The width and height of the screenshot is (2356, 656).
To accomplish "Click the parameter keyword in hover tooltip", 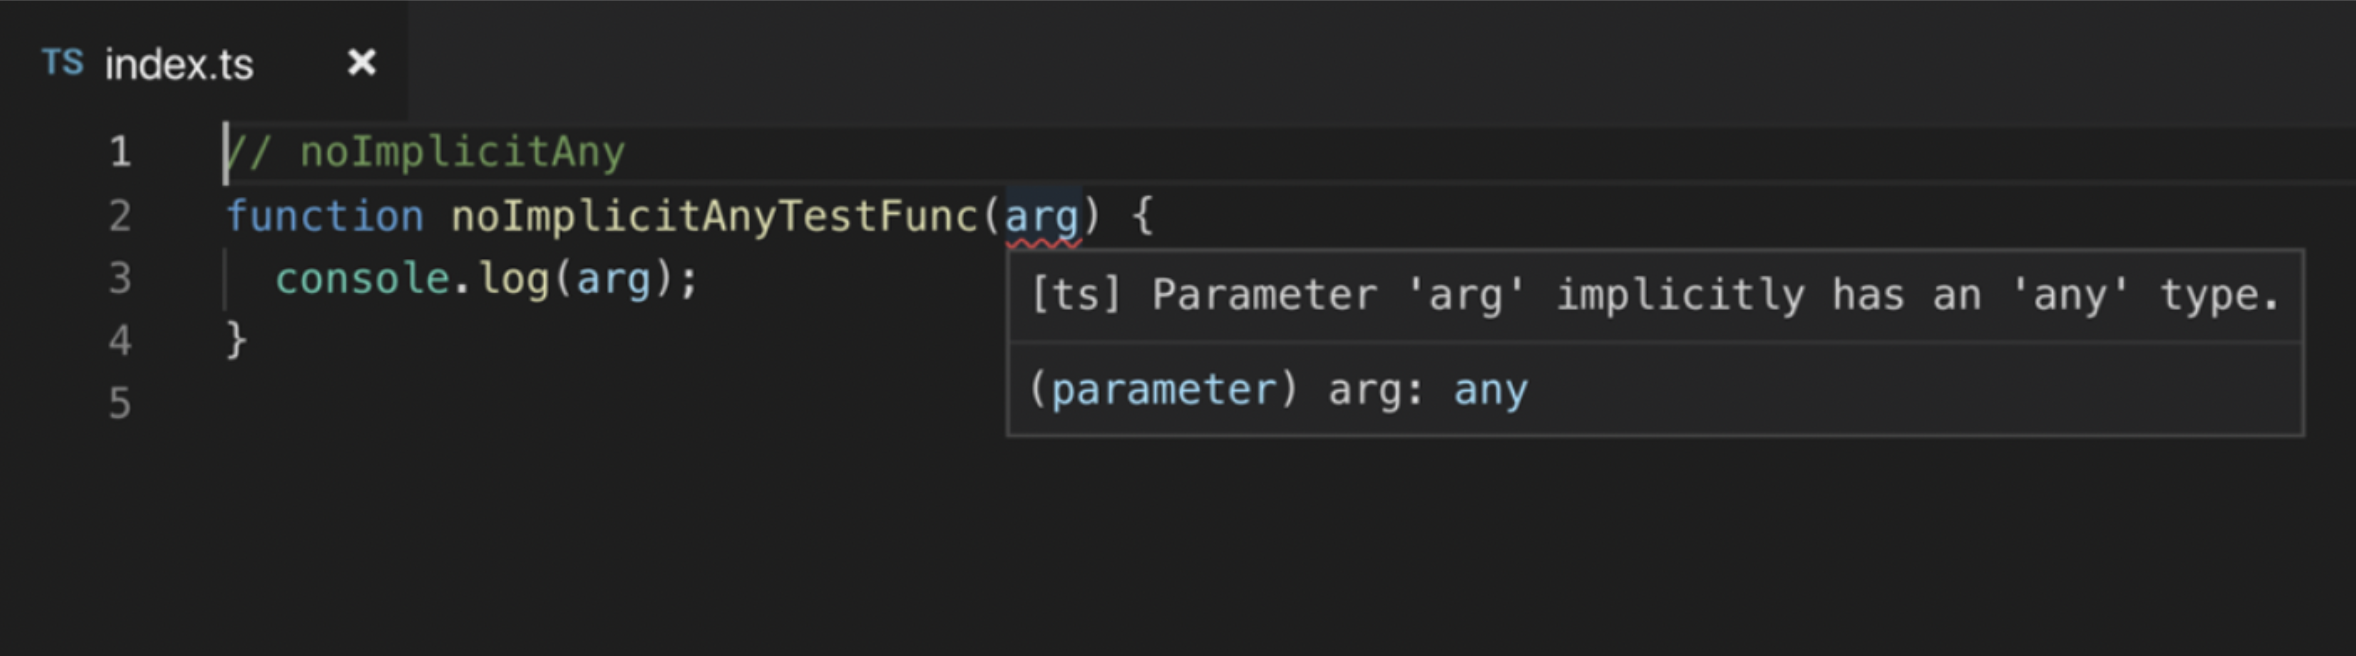I will pos(1164,390).
